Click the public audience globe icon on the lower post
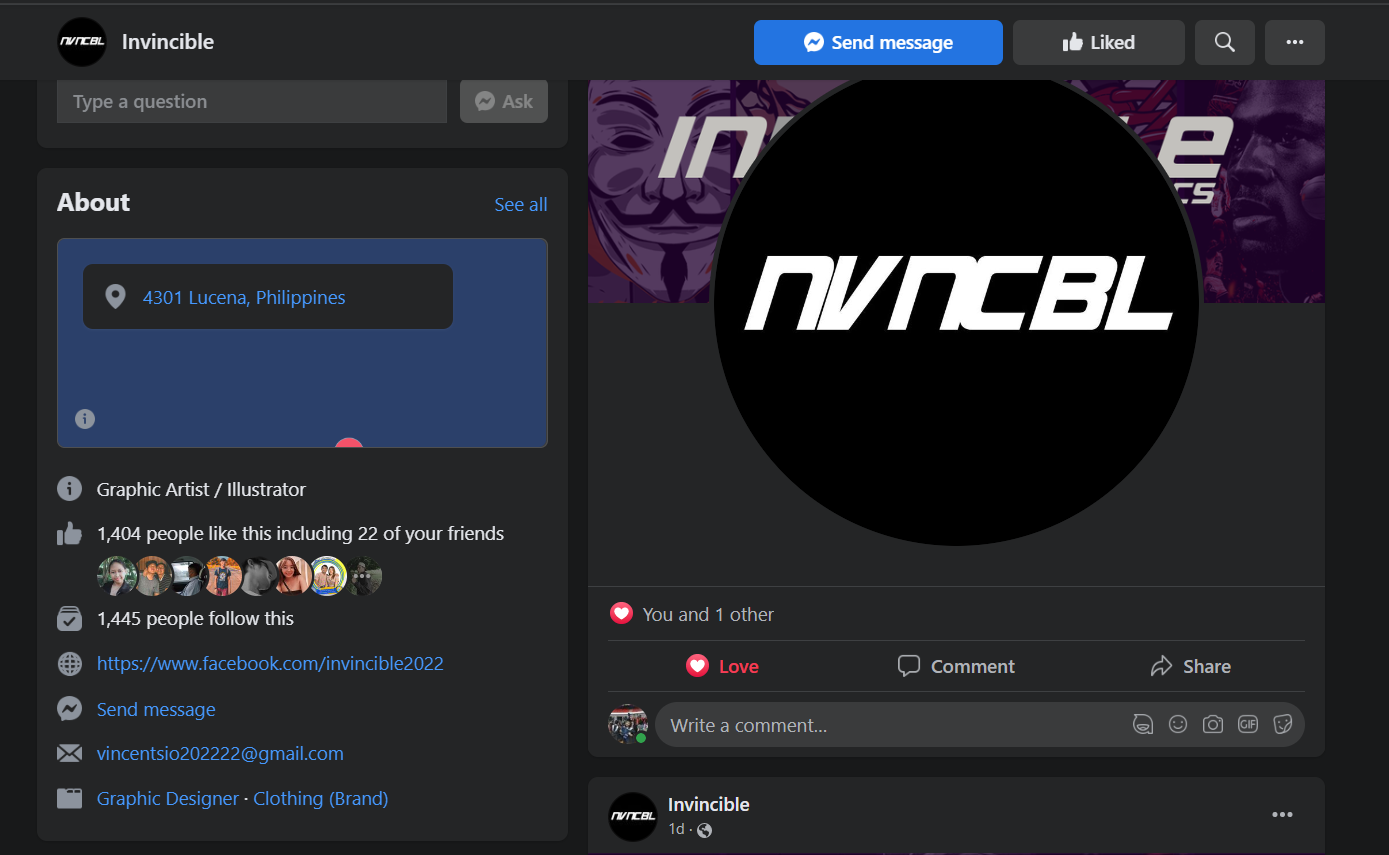 [705, 830]
